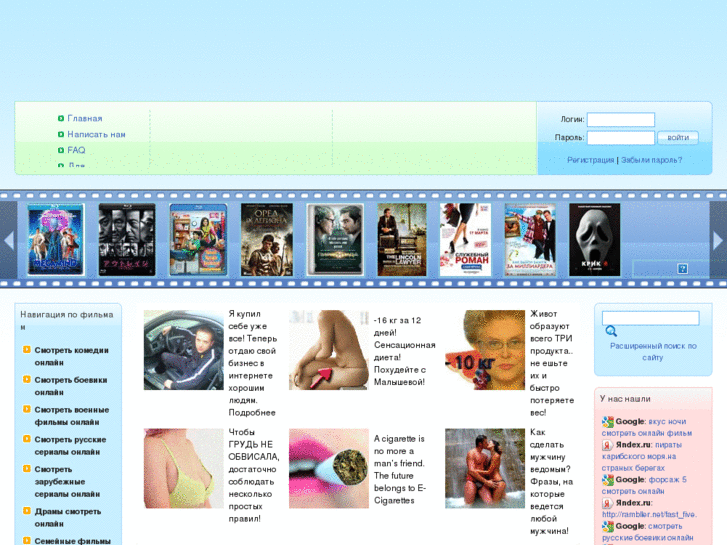Open Смотреть русские сериалы онлайн category
The image size is (727, 545).
click(x=70, y=446)
